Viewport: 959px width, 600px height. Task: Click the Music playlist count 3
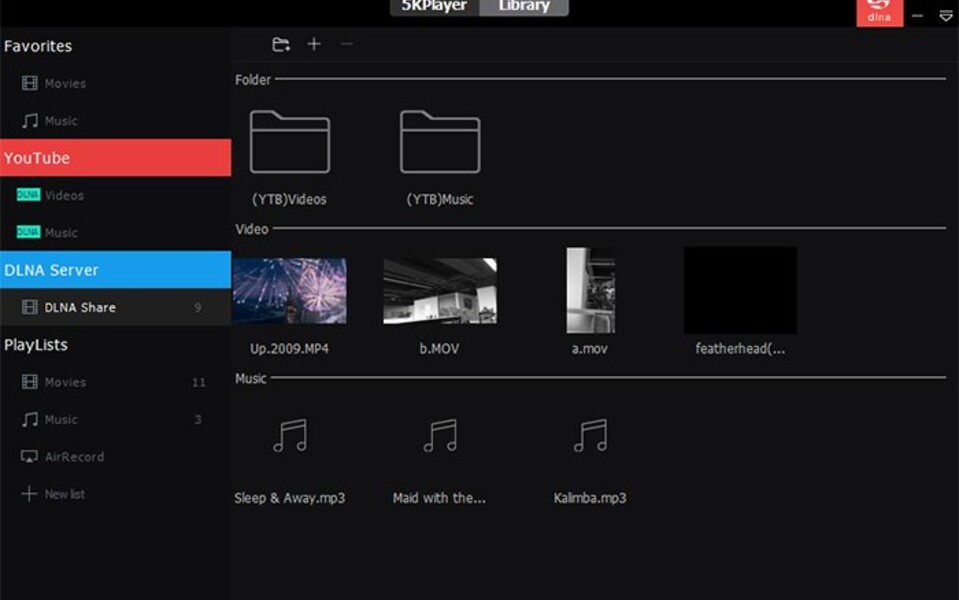tap(198, 420)
